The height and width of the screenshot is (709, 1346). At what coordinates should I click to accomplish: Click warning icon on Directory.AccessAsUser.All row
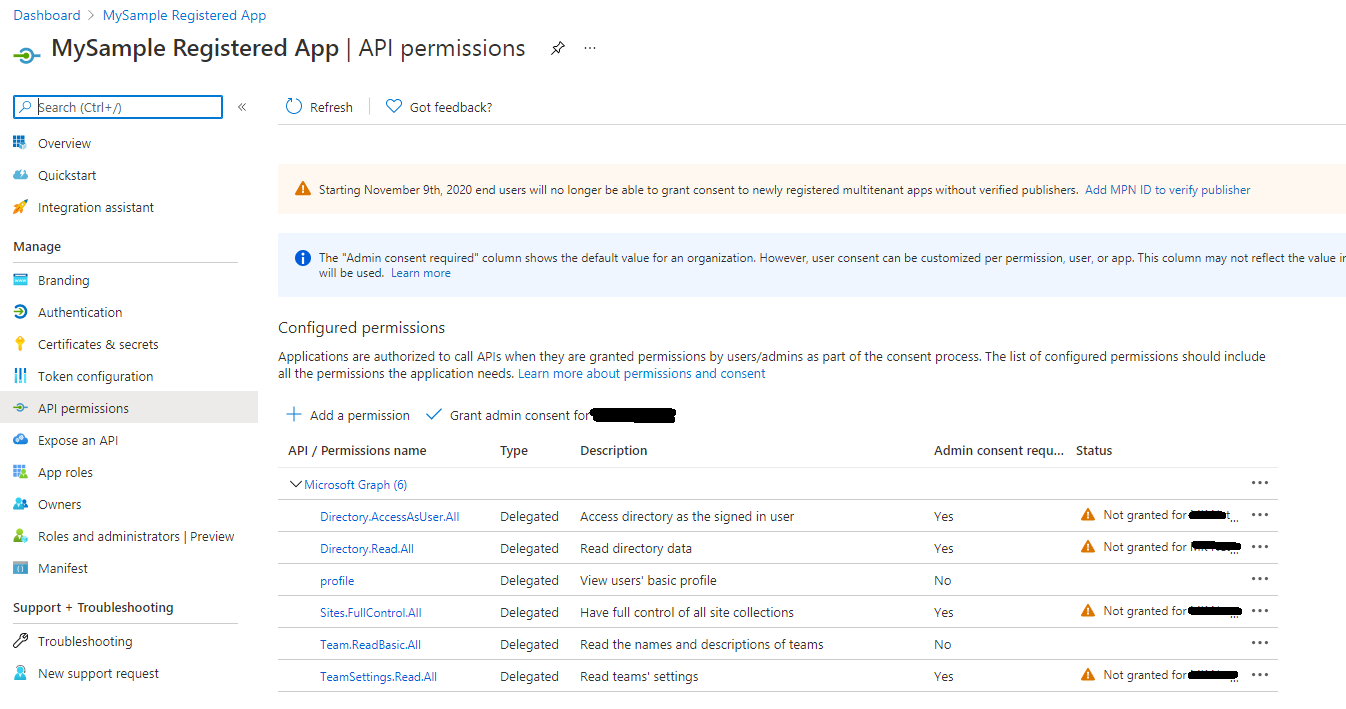coord(1088,515)
